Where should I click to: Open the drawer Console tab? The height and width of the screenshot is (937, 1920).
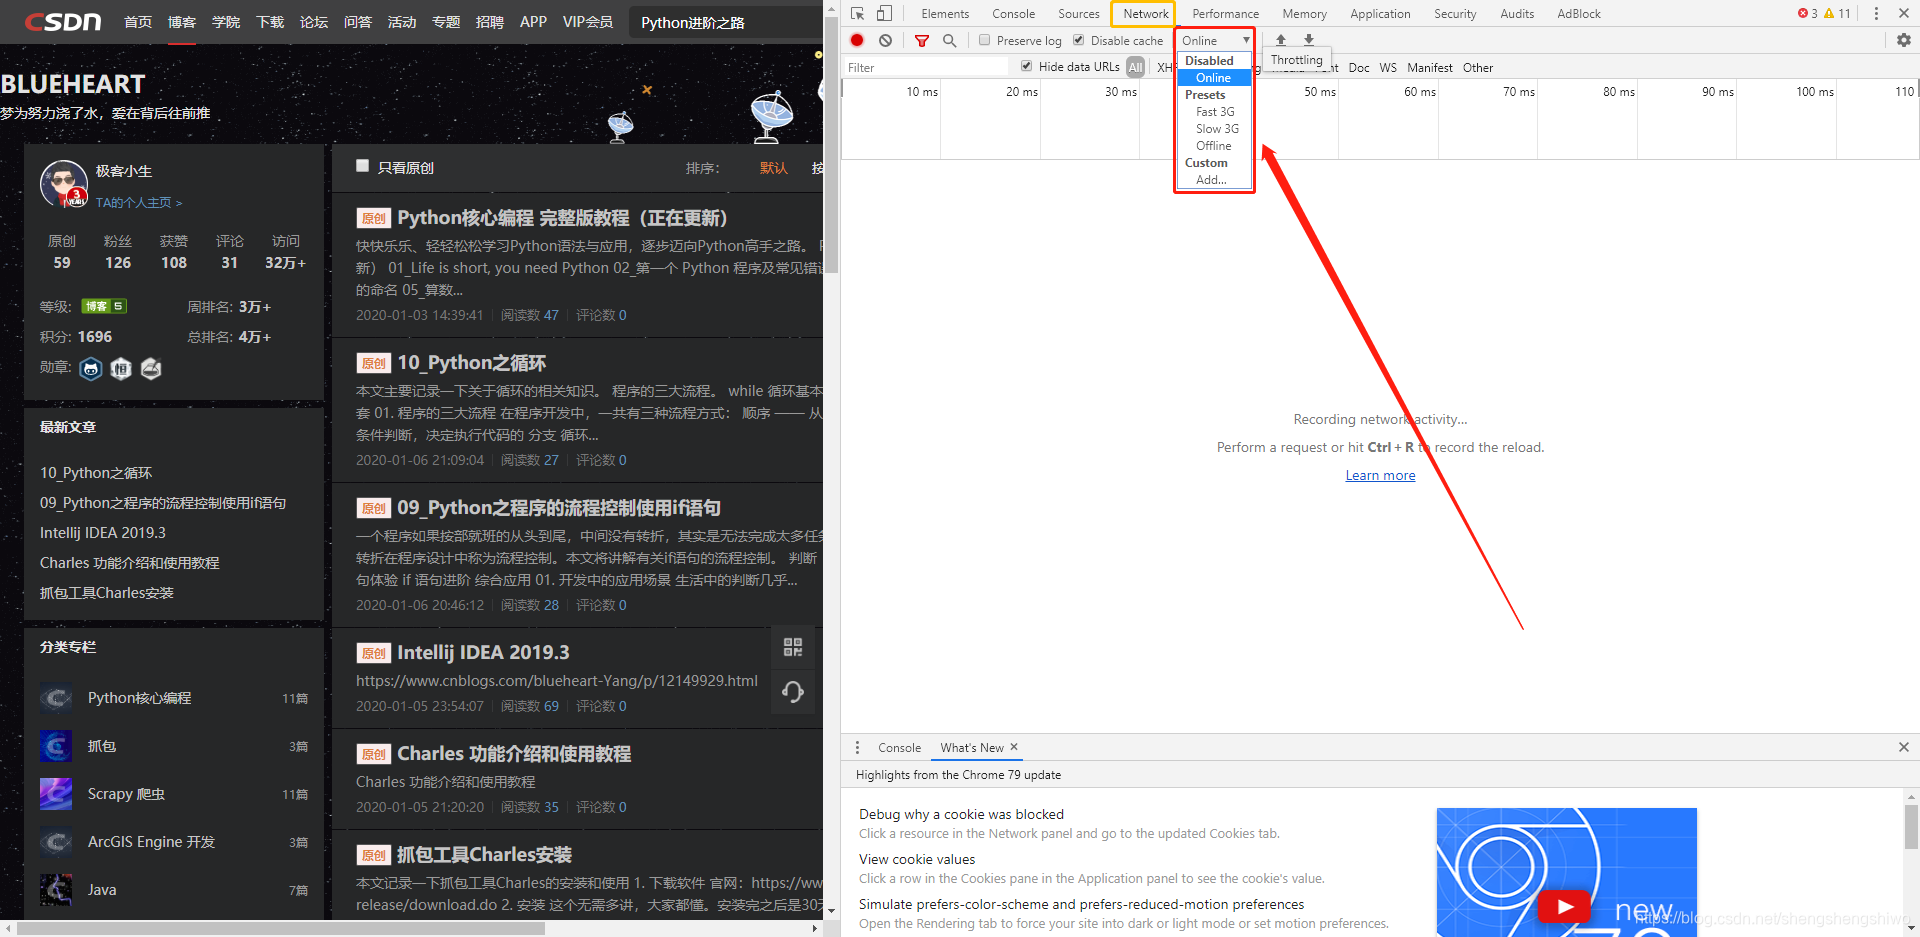(899, 748)
